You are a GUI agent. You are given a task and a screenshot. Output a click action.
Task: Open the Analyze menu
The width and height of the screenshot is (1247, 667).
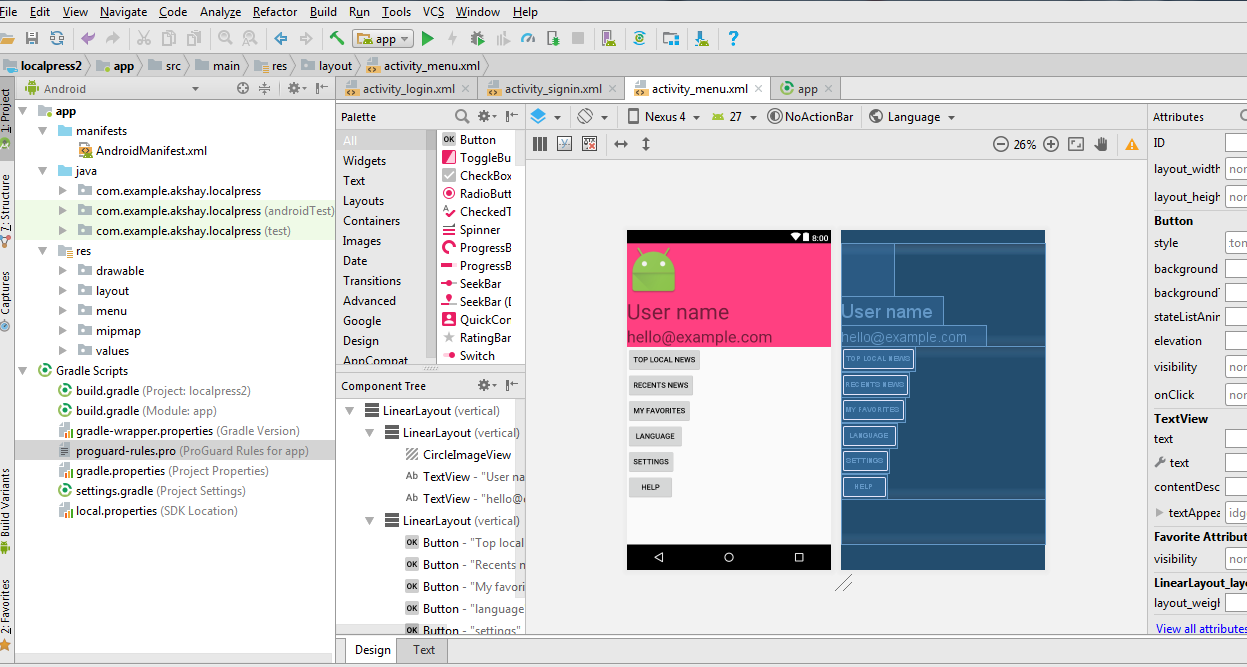pos(220,12)
